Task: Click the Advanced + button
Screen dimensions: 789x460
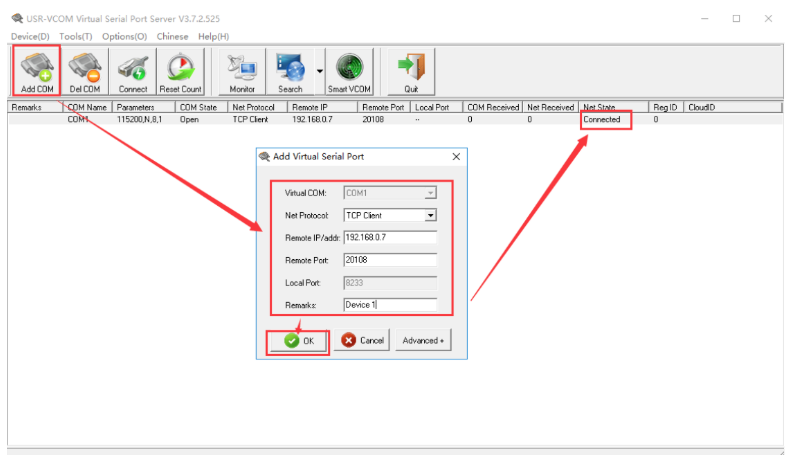Action: point(423,341)
